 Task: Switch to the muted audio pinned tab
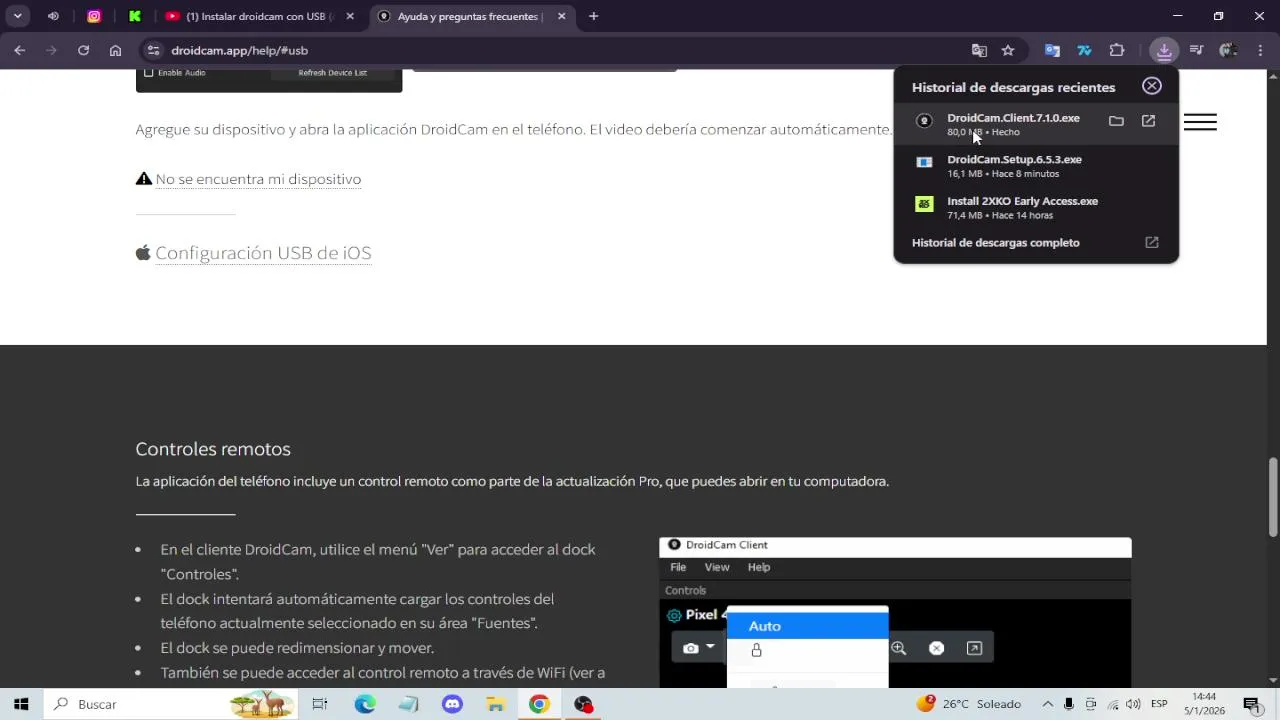[x=53, y=16]
